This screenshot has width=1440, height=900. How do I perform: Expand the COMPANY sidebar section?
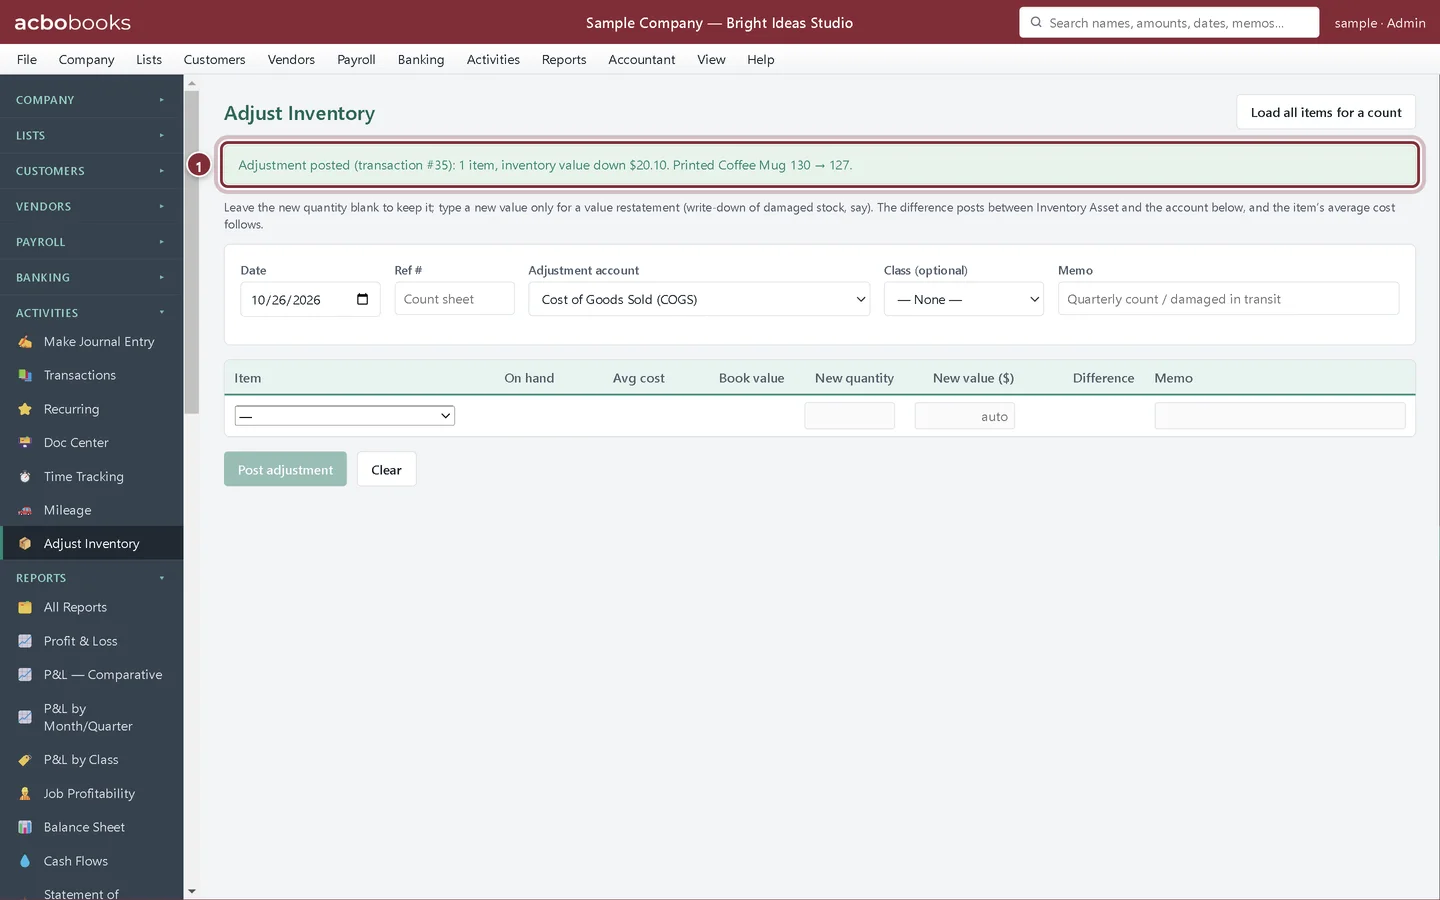91,100
